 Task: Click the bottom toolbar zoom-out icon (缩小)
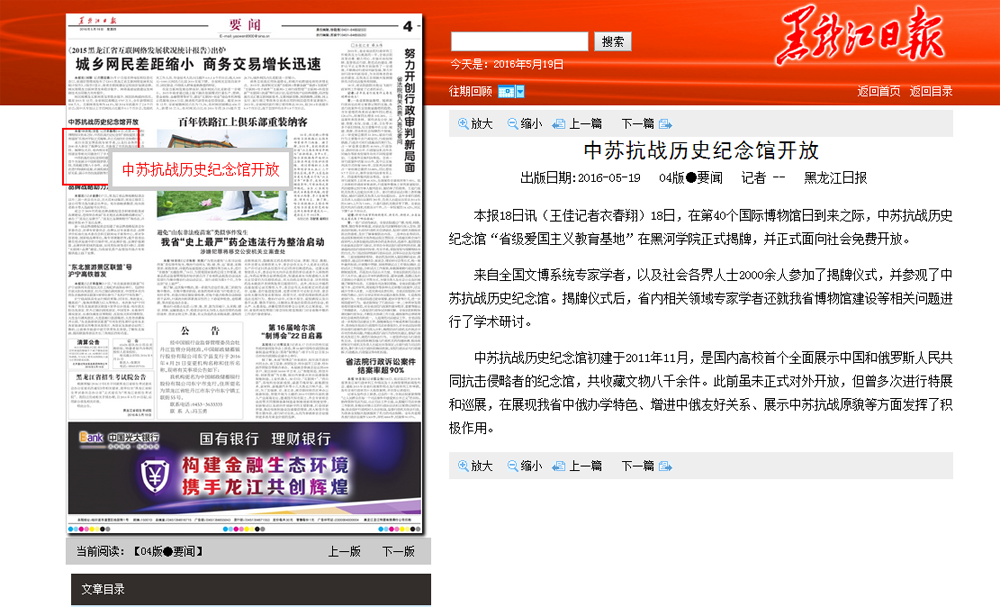pos(513,466)
